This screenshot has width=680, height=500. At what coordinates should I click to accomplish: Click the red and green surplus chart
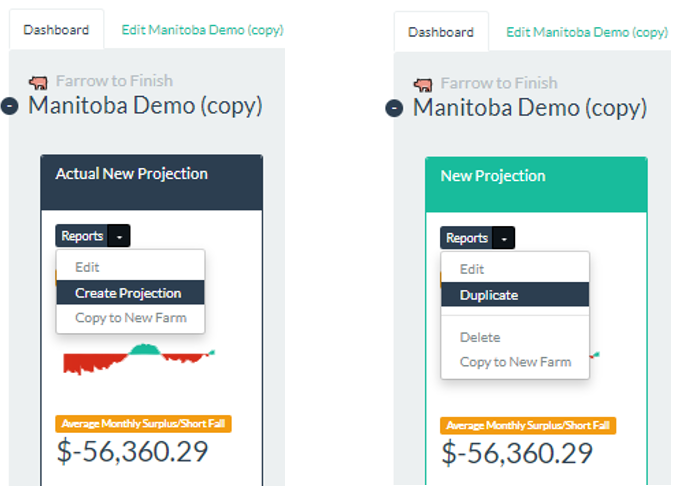[139, 359]
